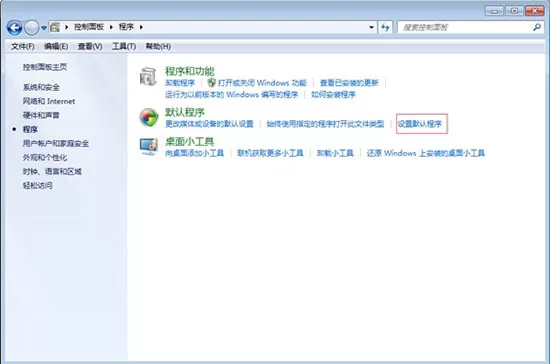Image resolution: width=550 pixels, height=364 pixels.
Task: Open the 文件(F) menu
Action: point(23,46)
